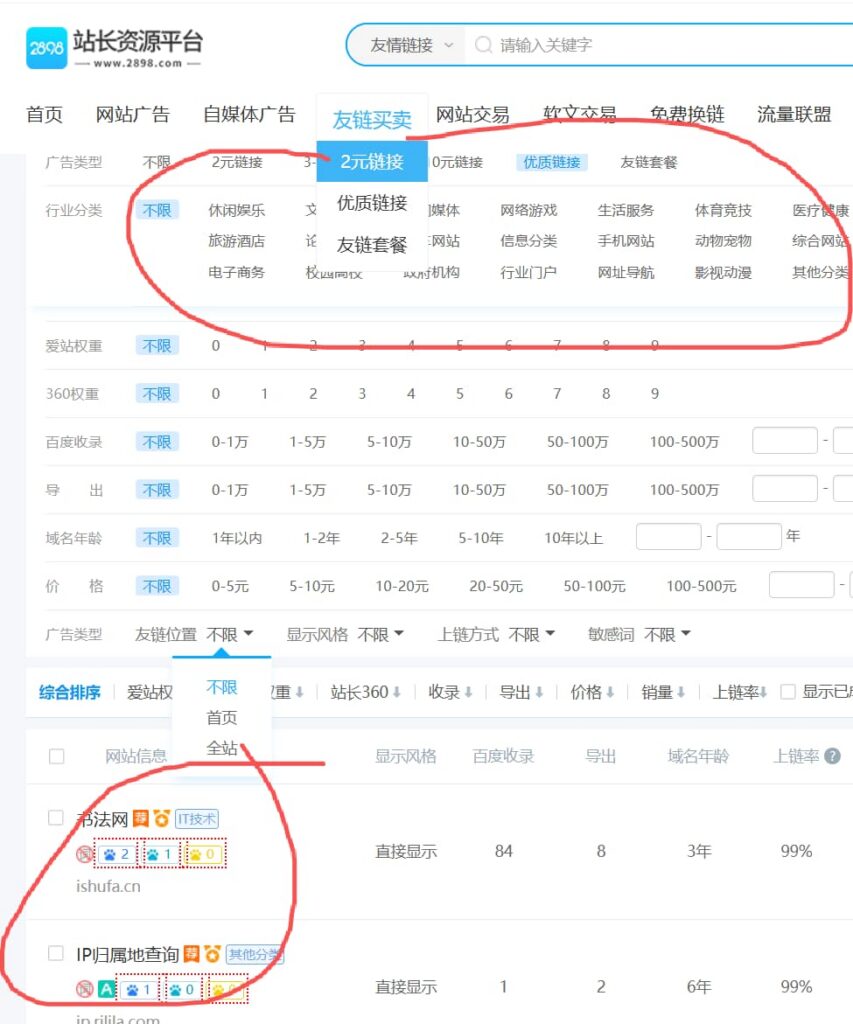The height and width of the screenshot is (1024, 853).
Task: Choose 首页 in 友链位置 list
Action: tap(221, 718)
